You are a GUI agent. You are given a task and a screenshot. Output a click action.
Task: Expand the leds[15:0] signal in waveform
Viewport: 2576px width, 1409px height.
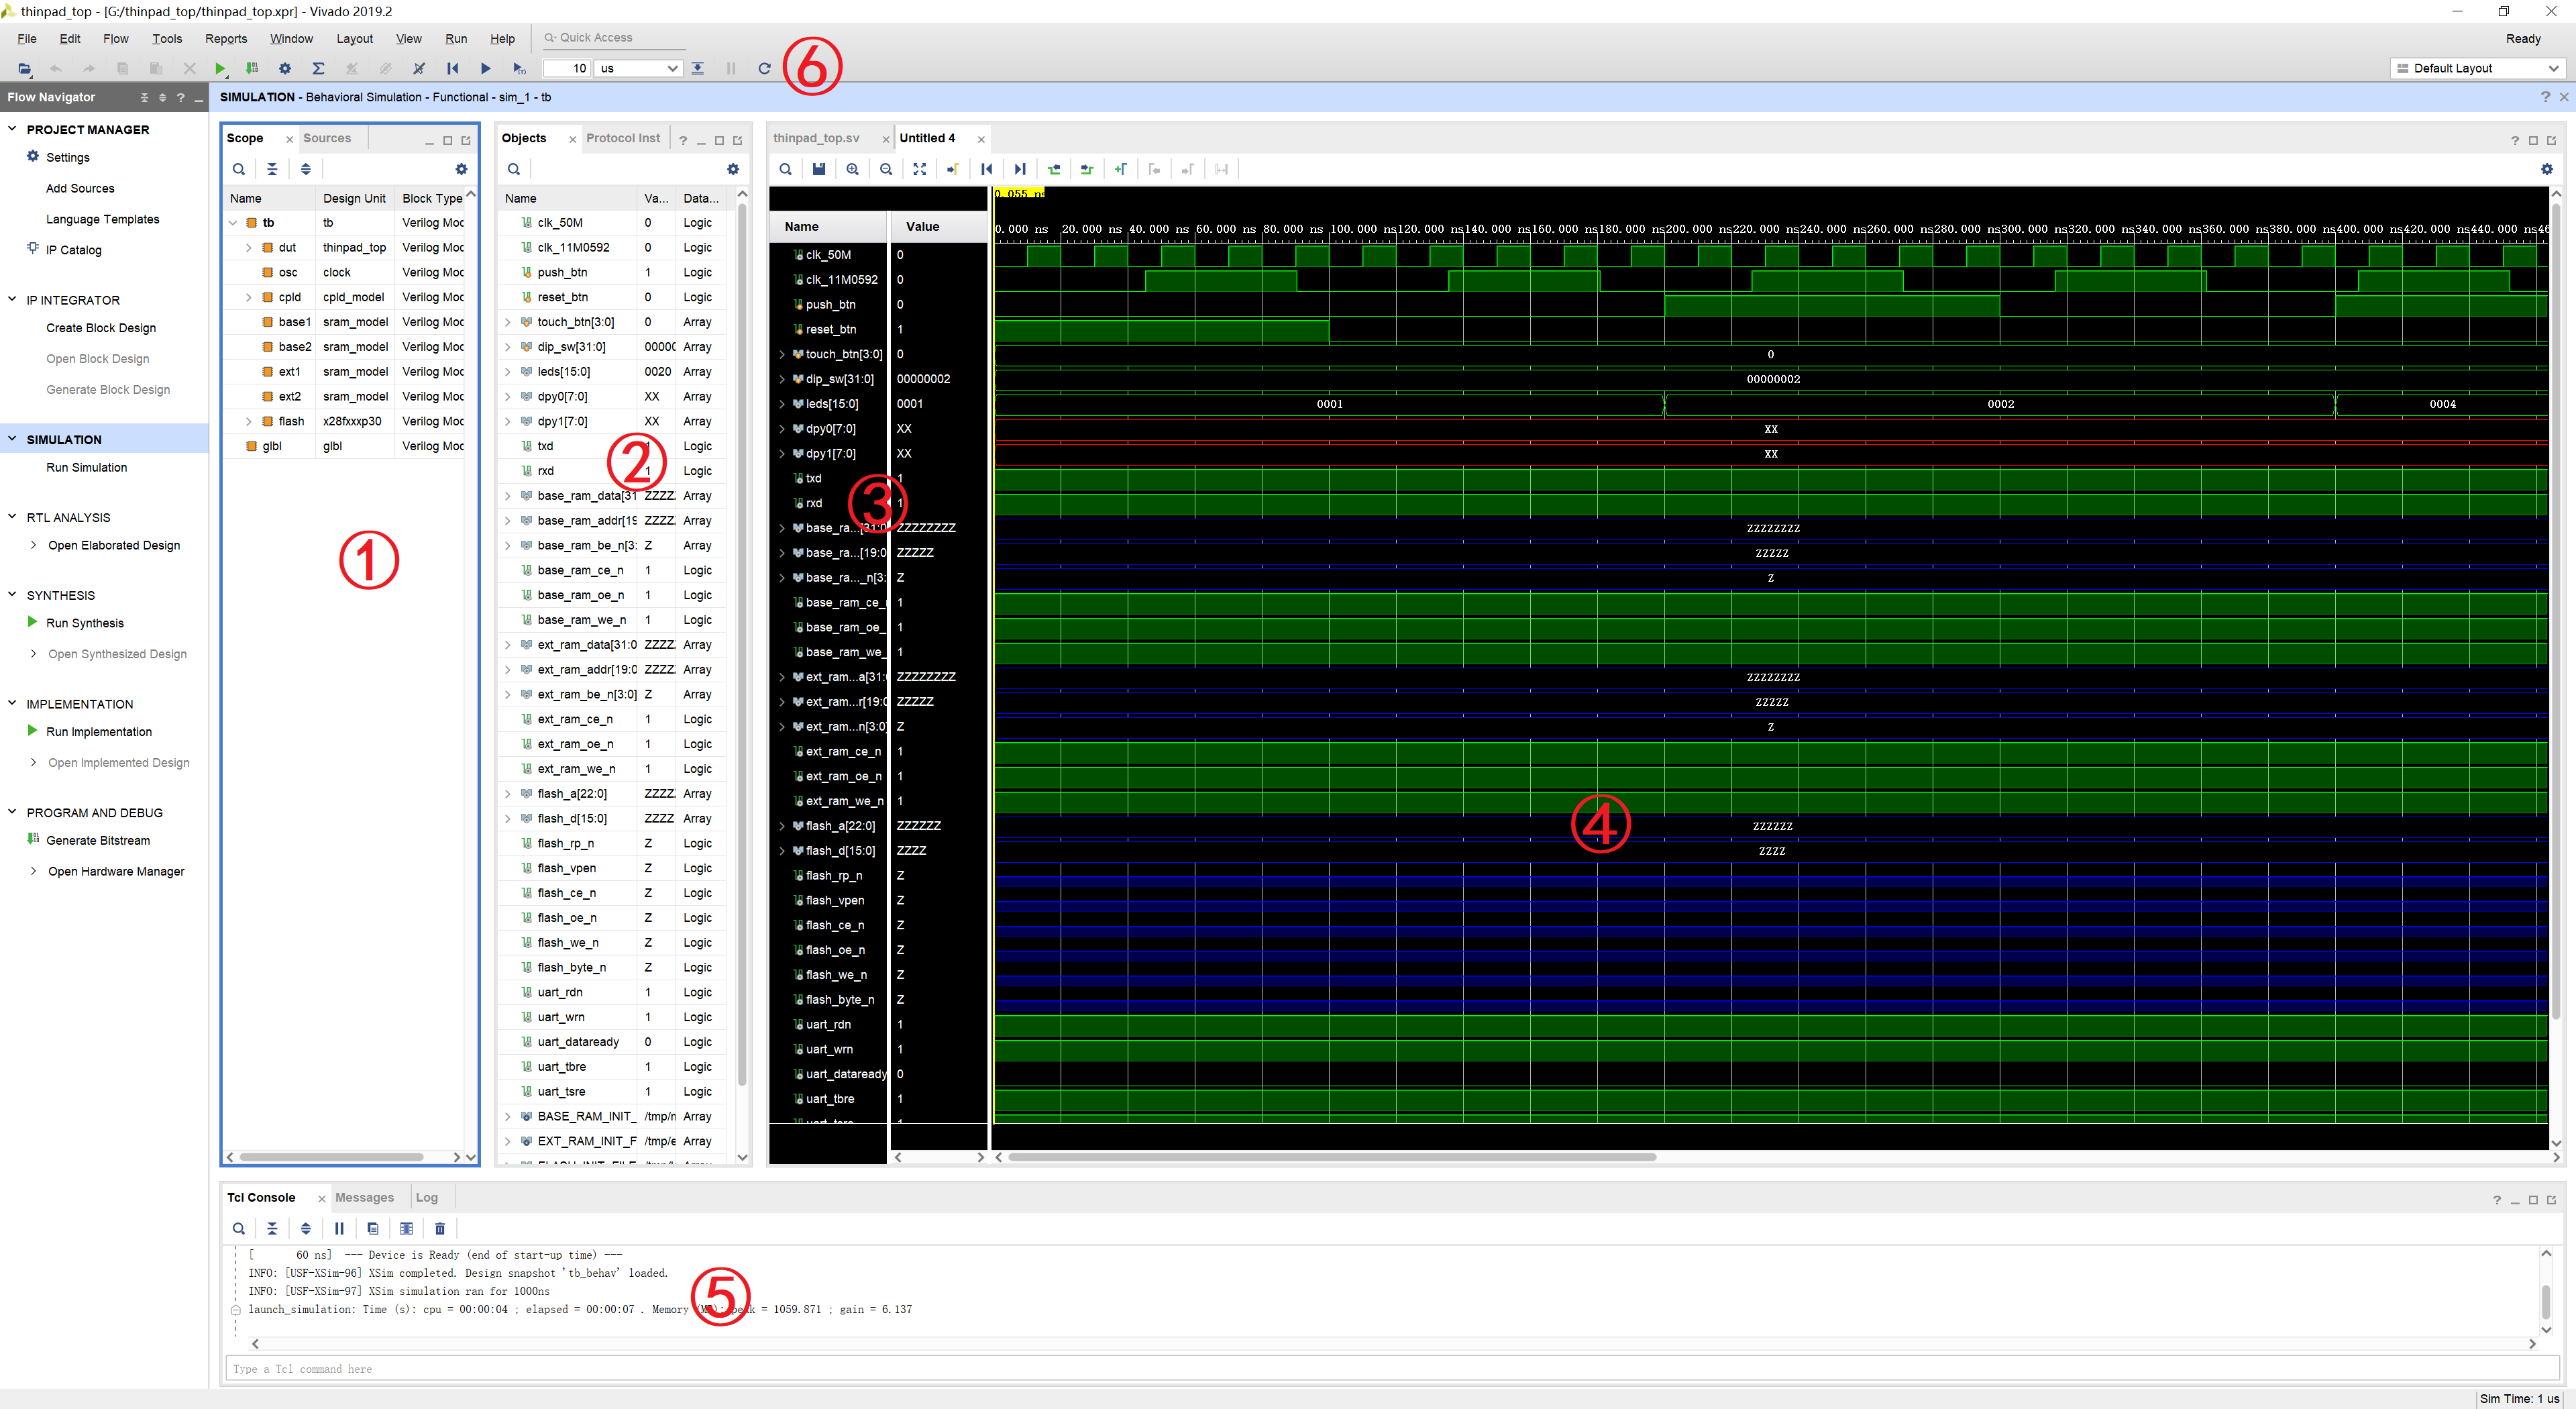782,404
